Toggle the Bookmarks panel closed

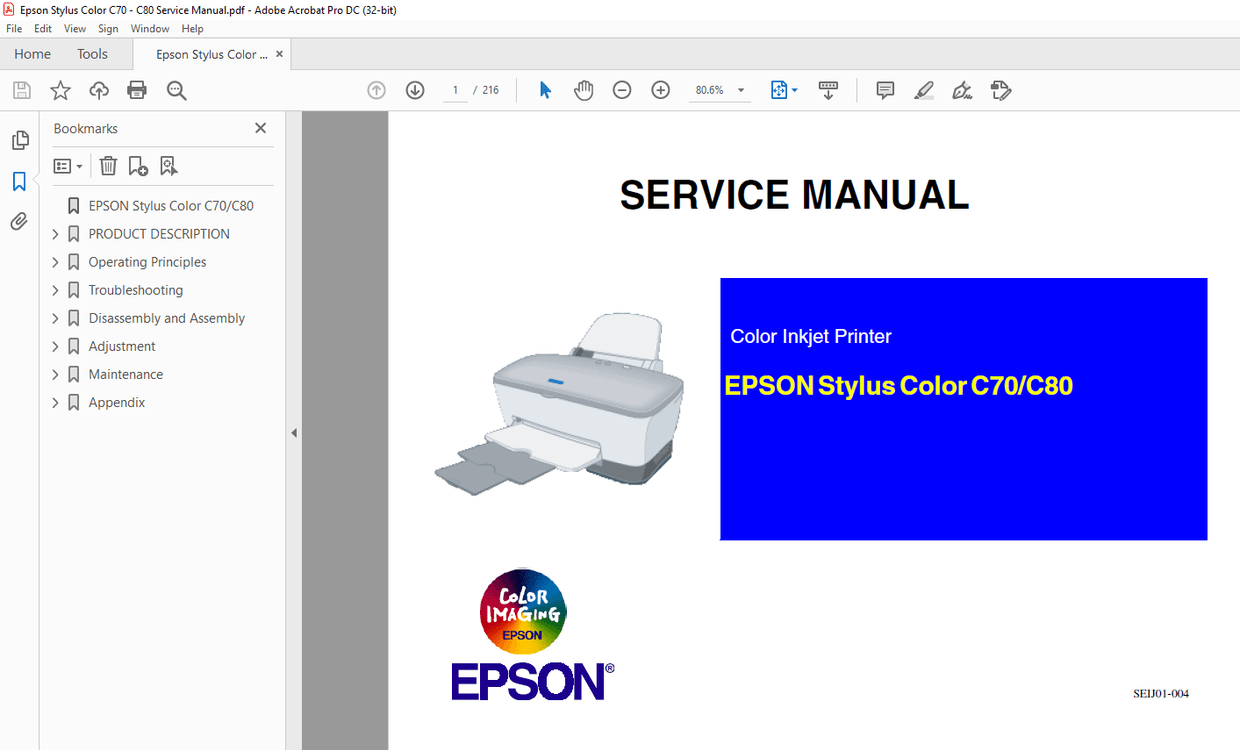[260, 128]
